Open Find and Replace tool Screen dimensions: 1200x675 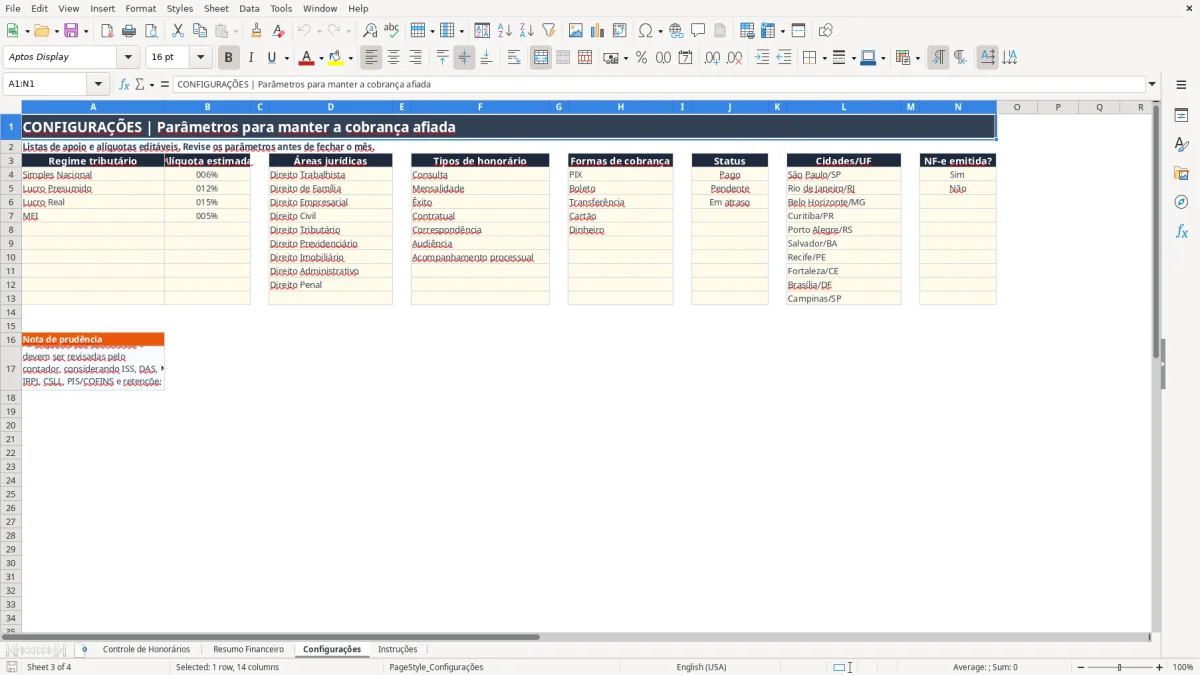(x=370, y=31)
